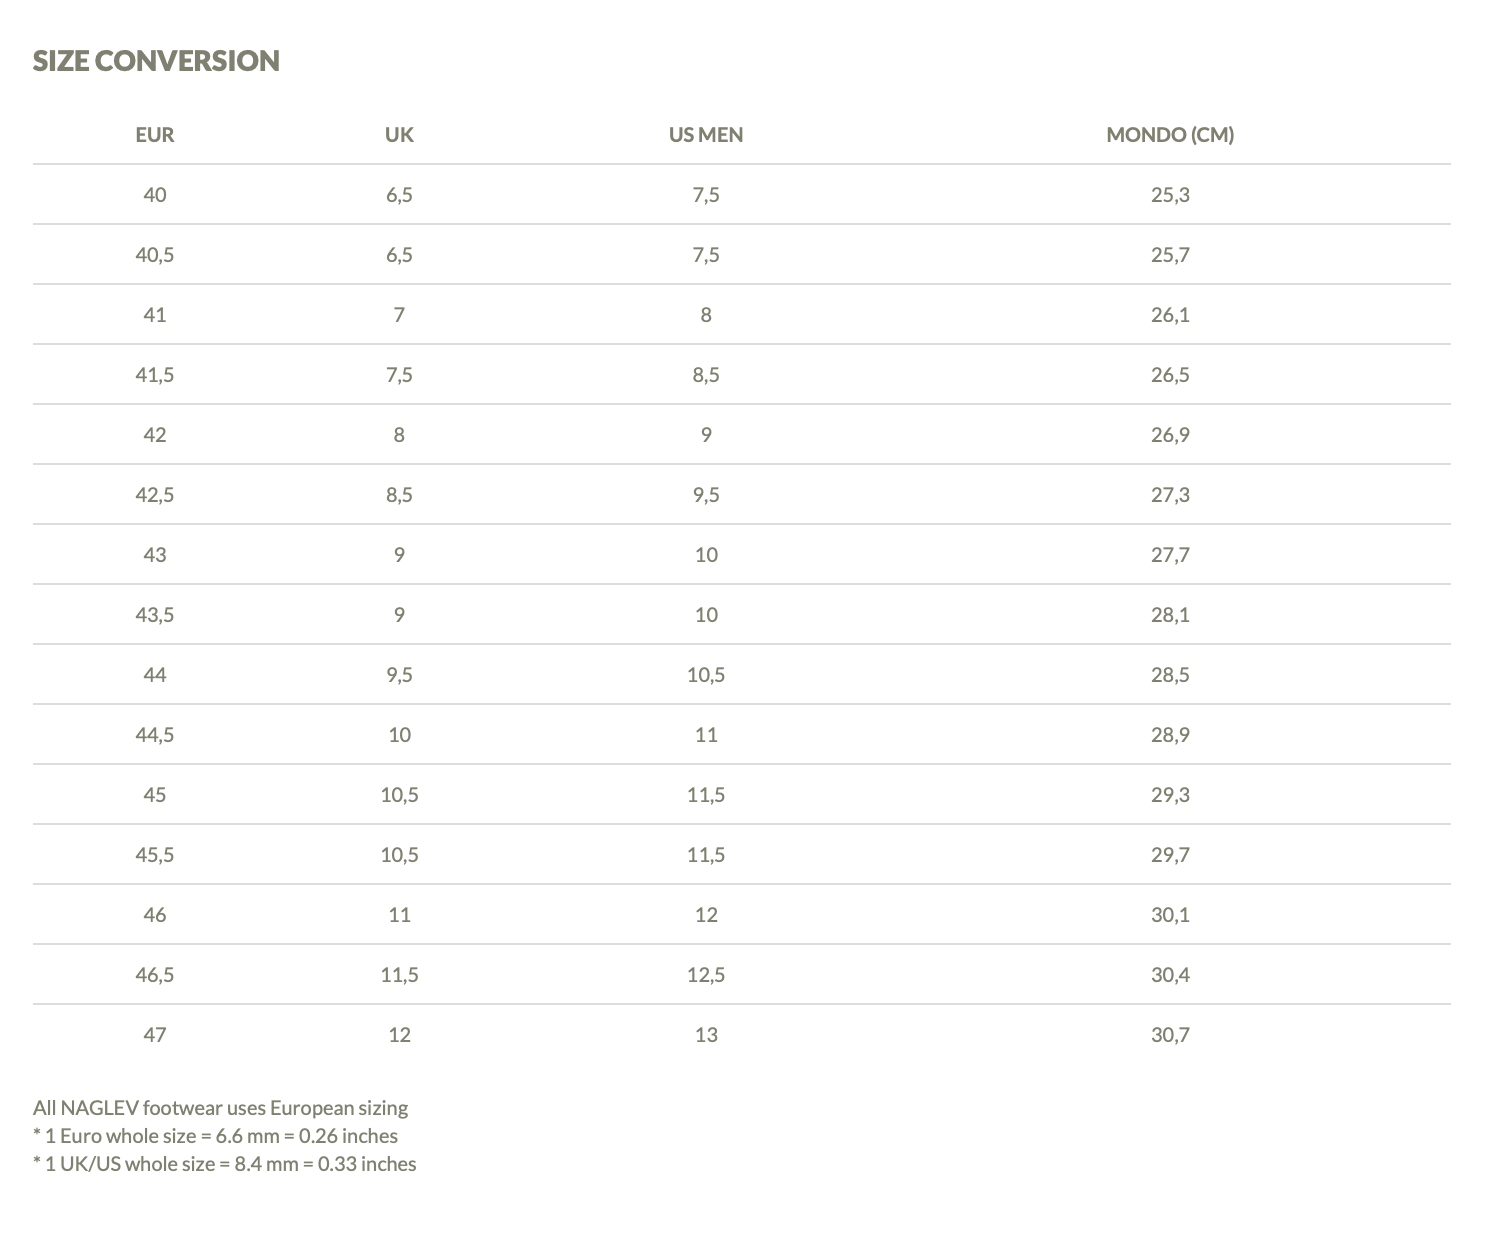This screenshot has height=1234, width=1498.
Task: Select Mondo value 26,9
Action: [x=1170, y=434]
